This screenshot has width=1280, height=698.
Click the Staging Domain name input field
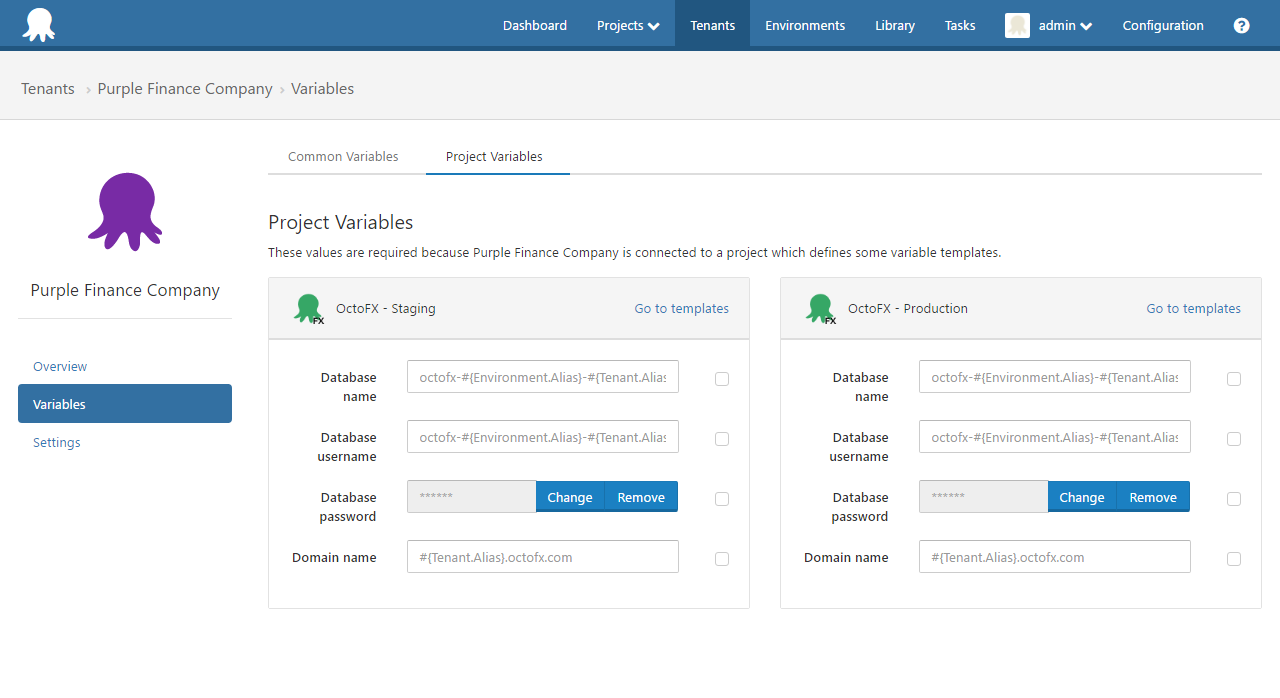point(542,556)
